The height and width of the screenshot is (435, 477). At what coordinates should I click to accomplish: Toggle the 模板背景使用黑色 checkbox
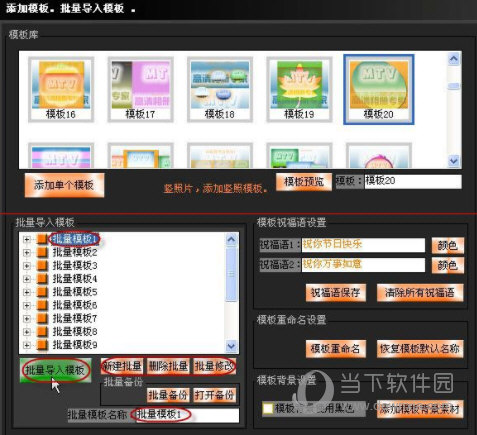(267, 408)
